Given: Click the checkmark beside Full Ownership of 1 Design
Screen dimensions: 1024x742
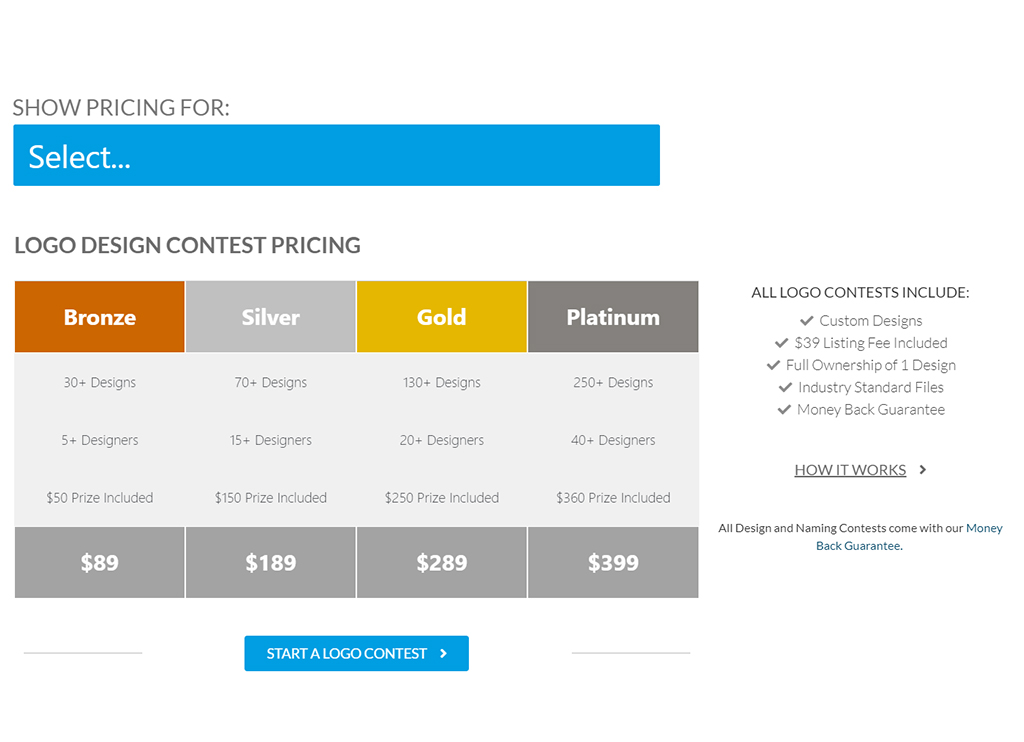Looking at the screenshot, I should coord(773,365).
